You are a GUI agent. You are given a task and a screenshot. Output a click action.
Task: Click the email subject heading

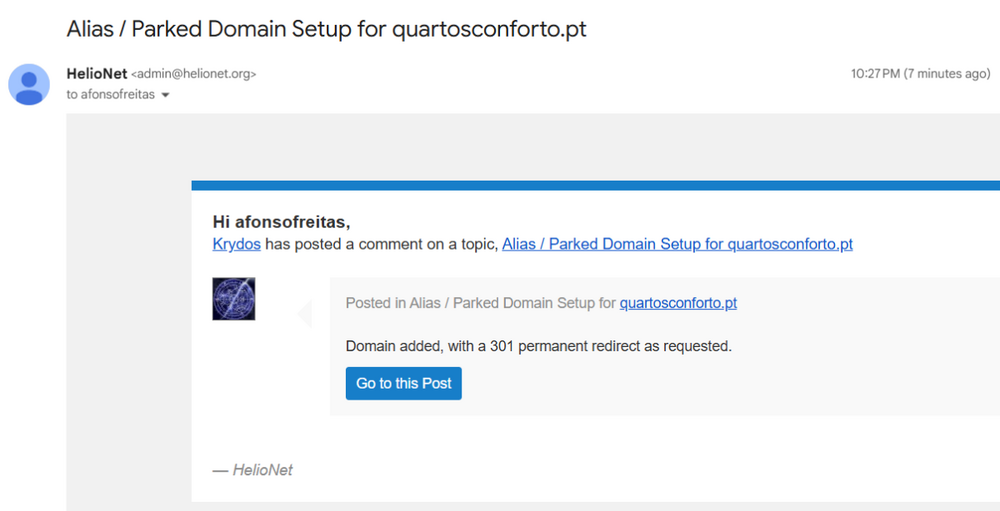(x=326, y=29)
